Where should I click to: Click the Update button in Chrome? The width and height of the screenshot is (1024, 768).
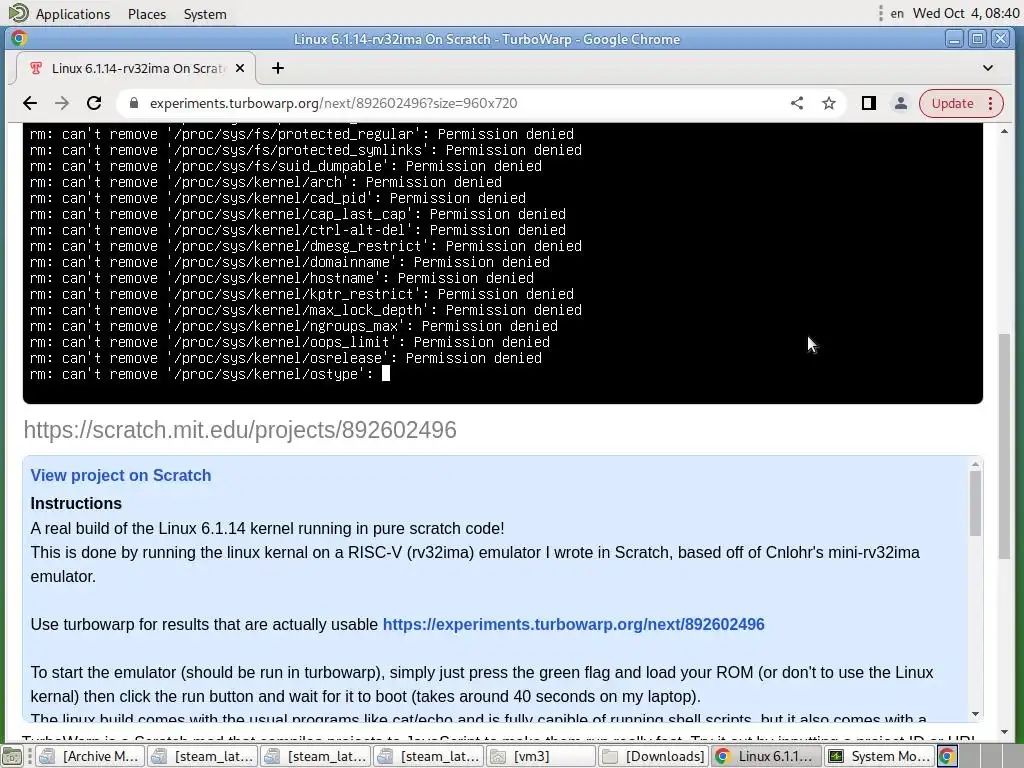point(952,103)
